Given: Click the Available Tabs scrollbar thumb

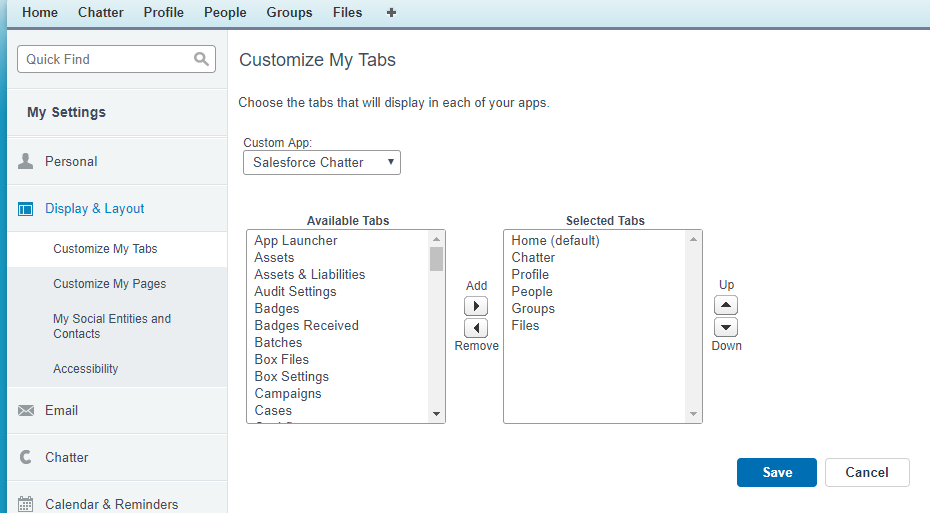Looking at the screenshot, I should (x=437, y=259).
